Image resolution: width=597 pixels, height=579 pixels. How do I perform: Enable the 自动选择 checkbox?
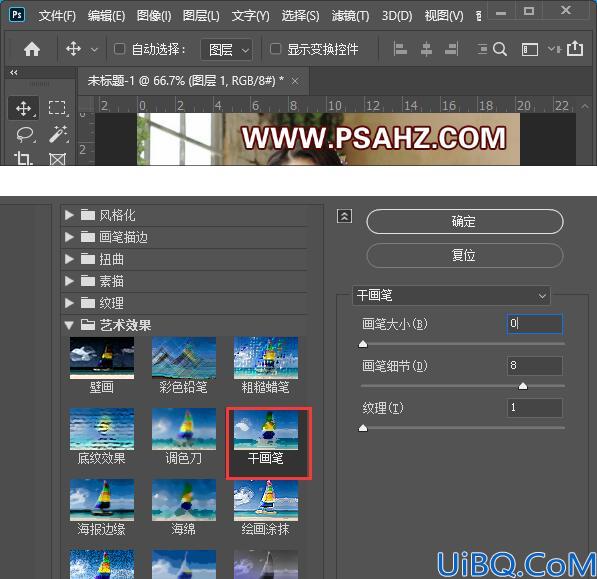[120, 49]
